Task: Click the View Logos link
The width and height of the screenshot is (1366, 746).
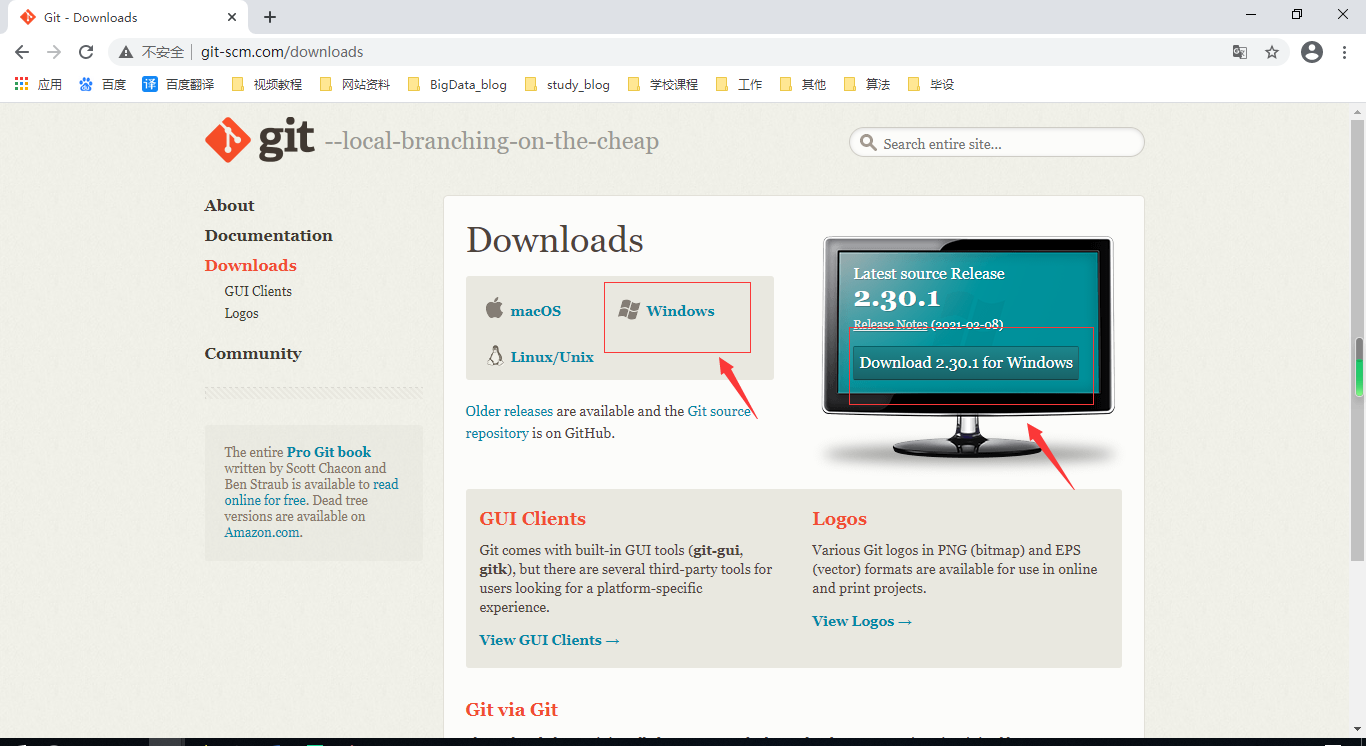Action: [862, 621]
